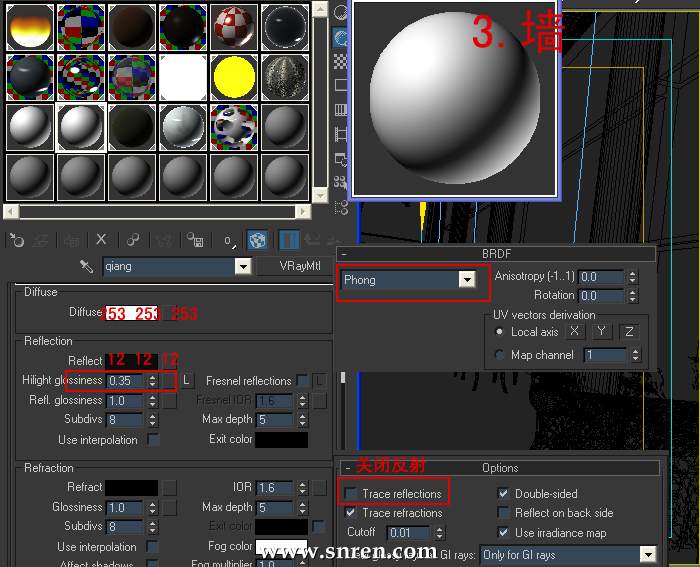Image resolution: width=700 pixels, height=567 pixels.
Task: Toggle Show Map in Viewport icon
Action: 258,240
